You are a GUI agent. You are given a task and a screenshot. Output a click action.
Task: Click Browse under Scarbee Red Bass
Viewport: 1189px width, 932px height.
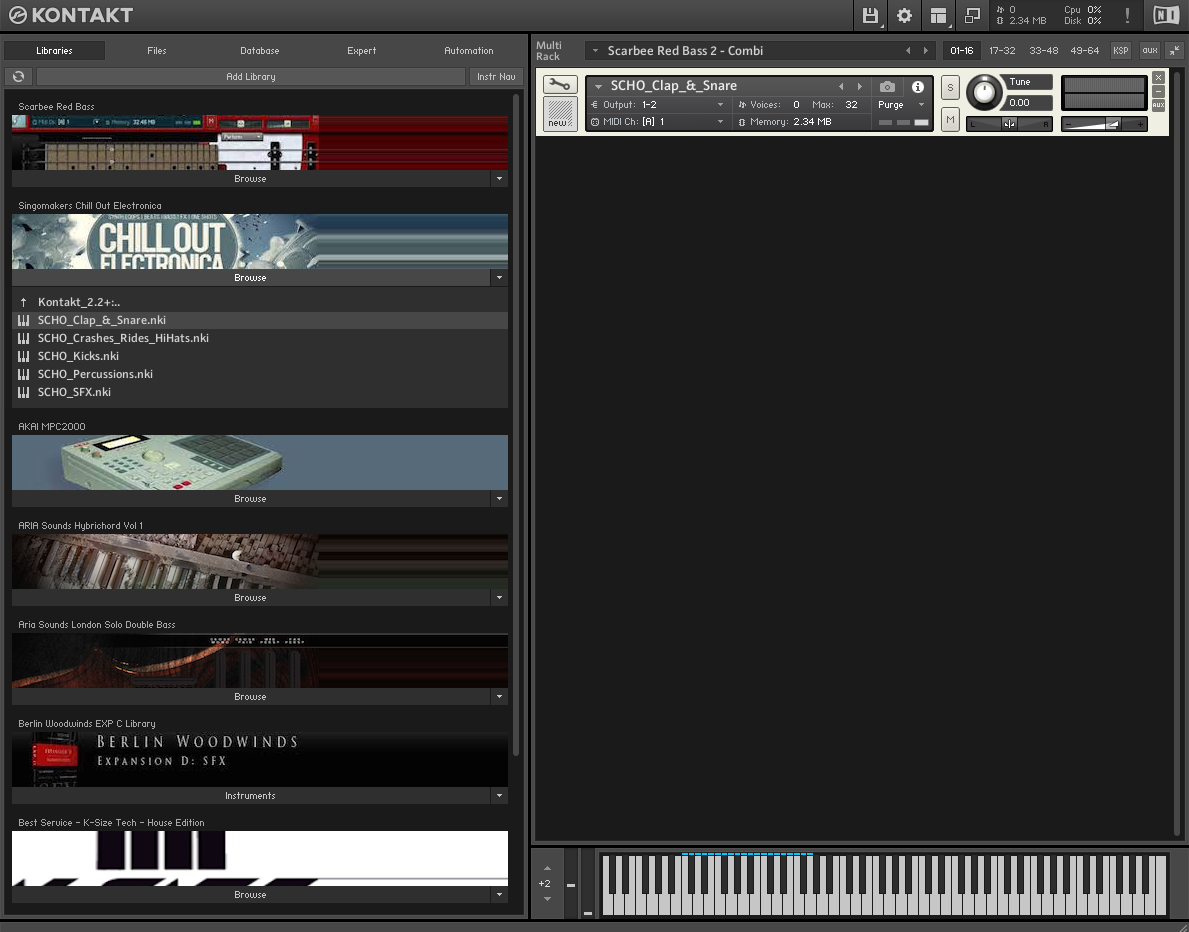(251, 179)
